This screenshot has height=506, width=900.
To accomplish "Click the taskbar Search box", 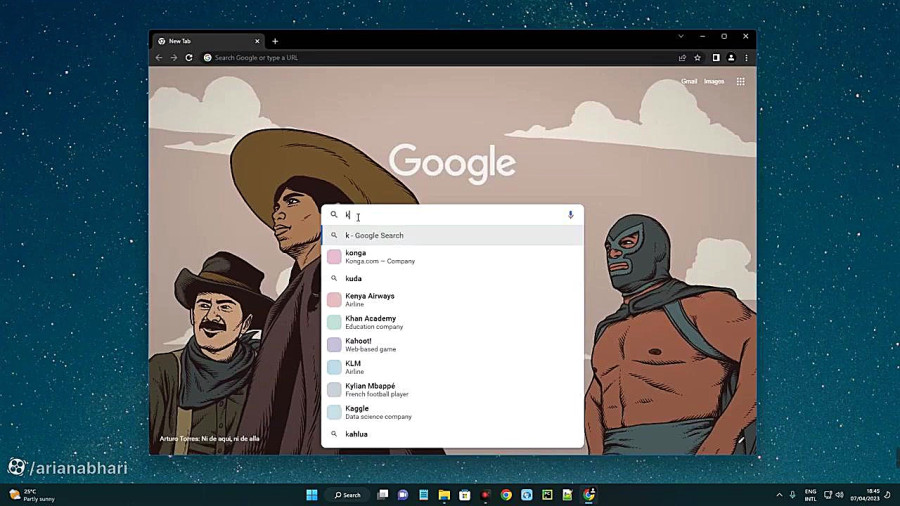I will (x=348, y=495).
